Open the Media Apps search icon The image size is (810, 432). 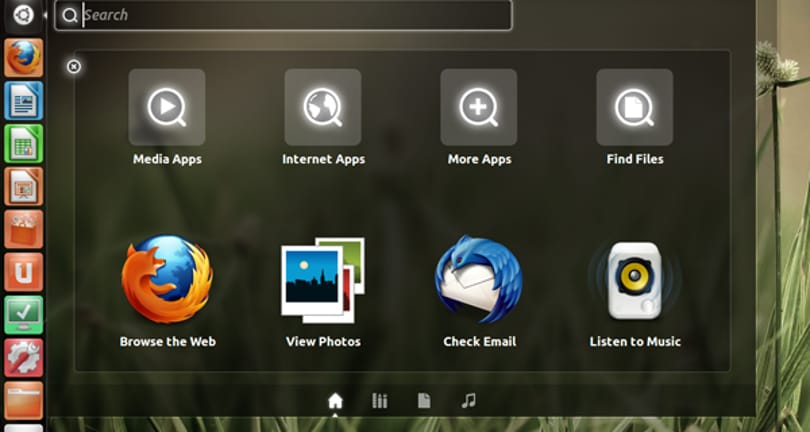(x=167, y=107)
